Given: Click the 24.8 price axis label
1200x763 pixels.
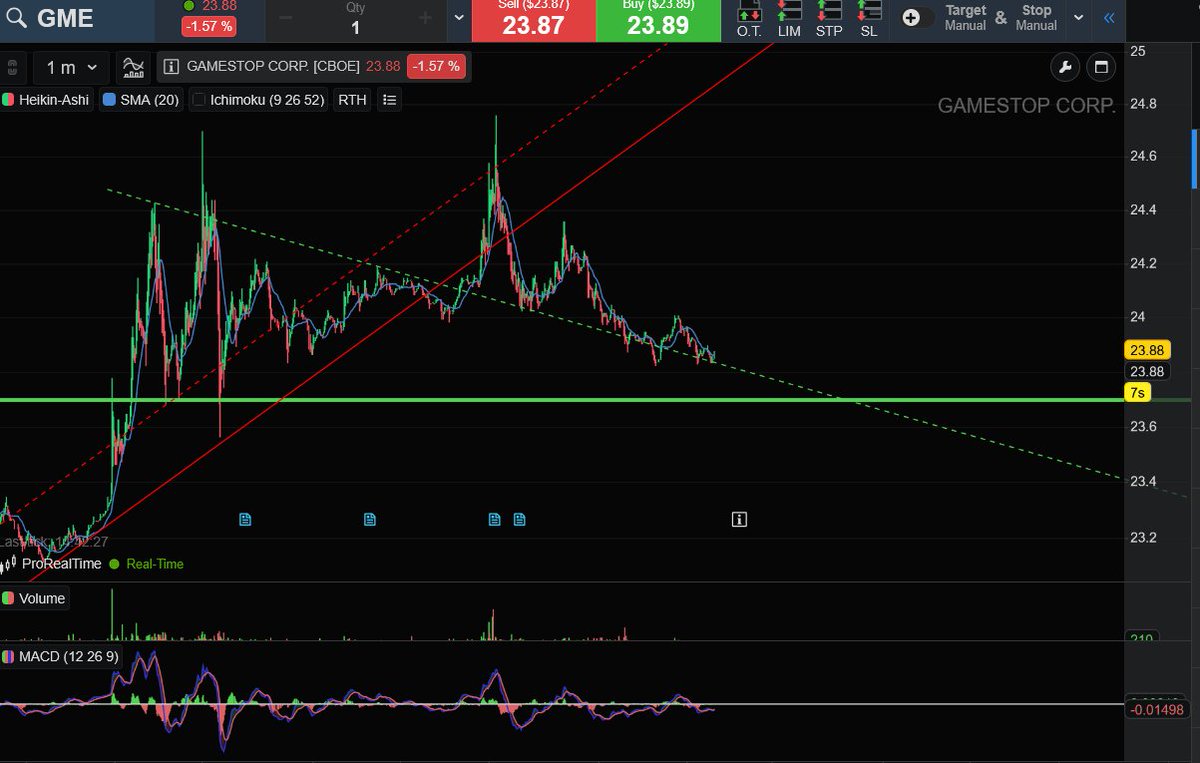Looking at the screenshot, I should click(x=1142, y=104).
